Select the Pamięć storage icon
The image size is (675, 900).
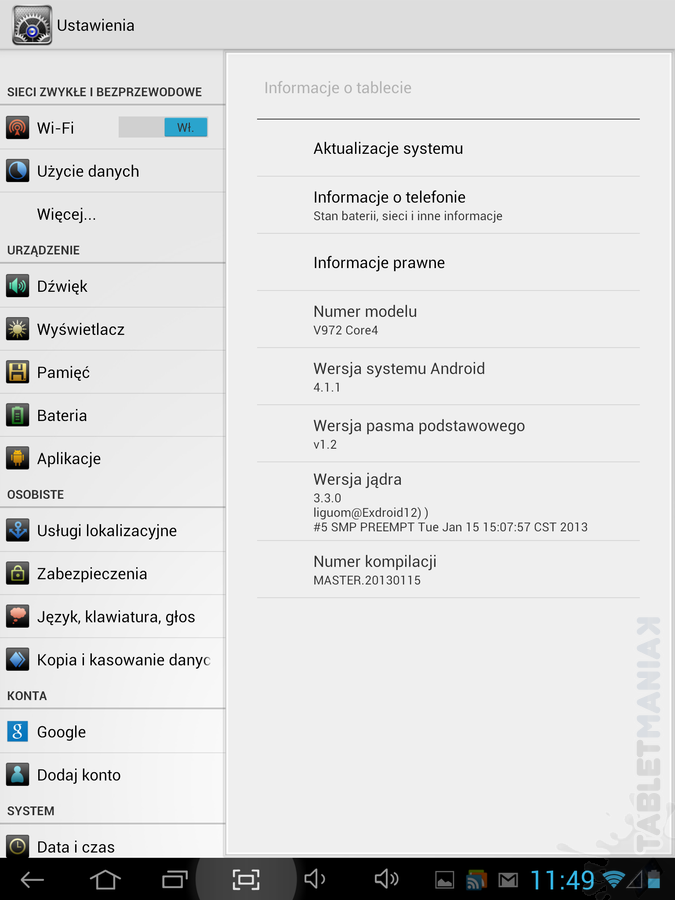tap(18, 372)
